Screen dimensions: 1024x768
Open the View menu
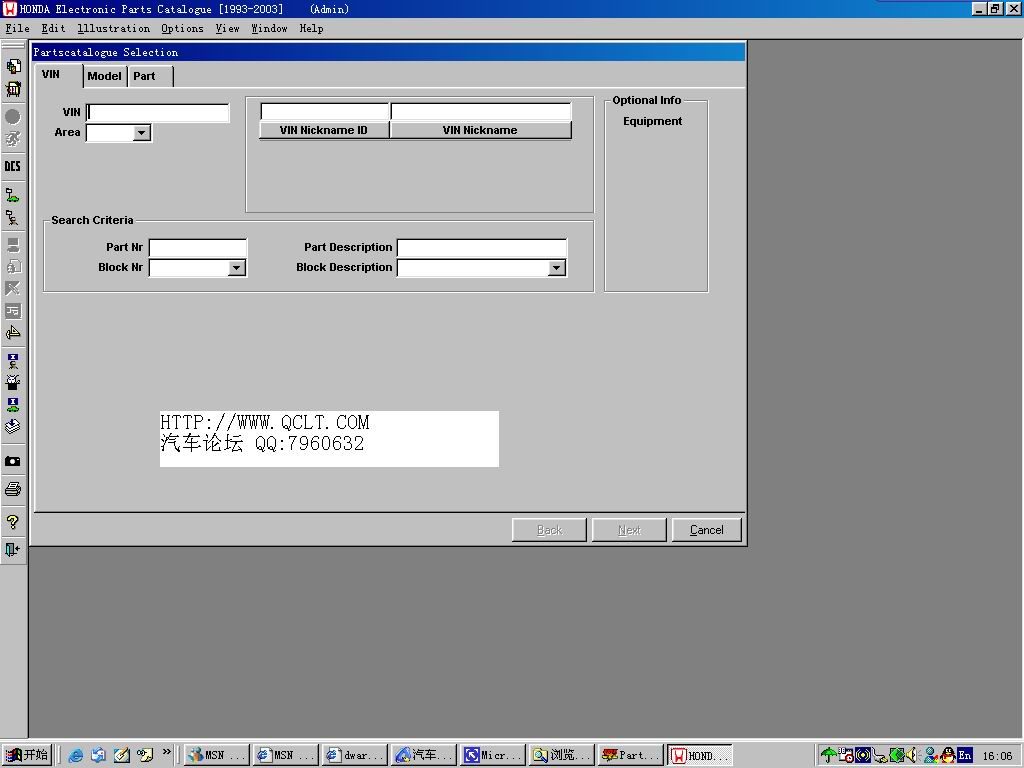coord(227,28)
